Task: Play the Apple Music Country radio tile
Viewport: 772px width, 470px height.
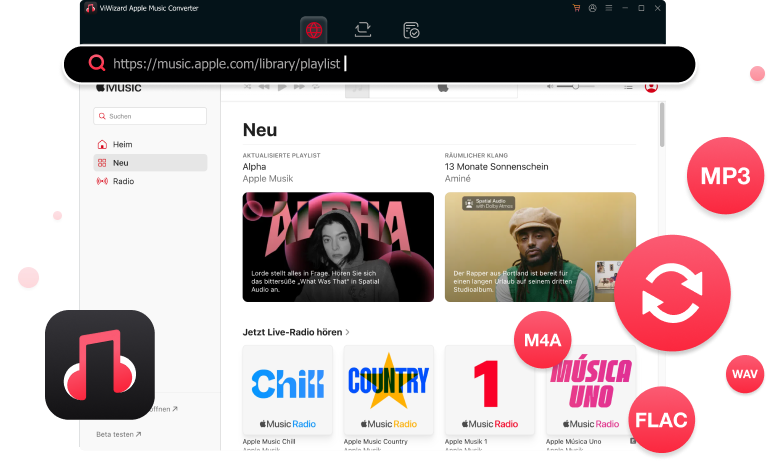Action: (x=388, y=390)
